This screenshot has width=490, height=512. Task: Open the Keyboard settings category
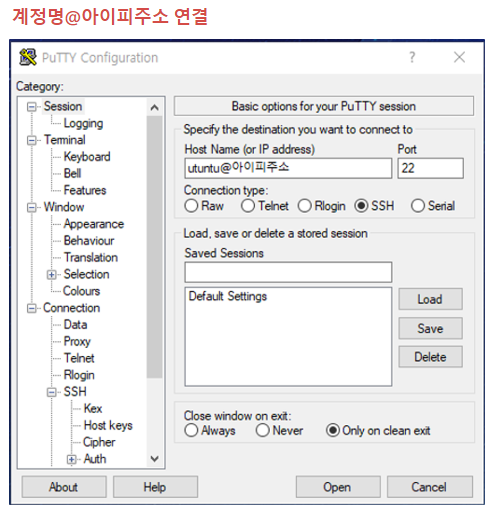point(87,157)
